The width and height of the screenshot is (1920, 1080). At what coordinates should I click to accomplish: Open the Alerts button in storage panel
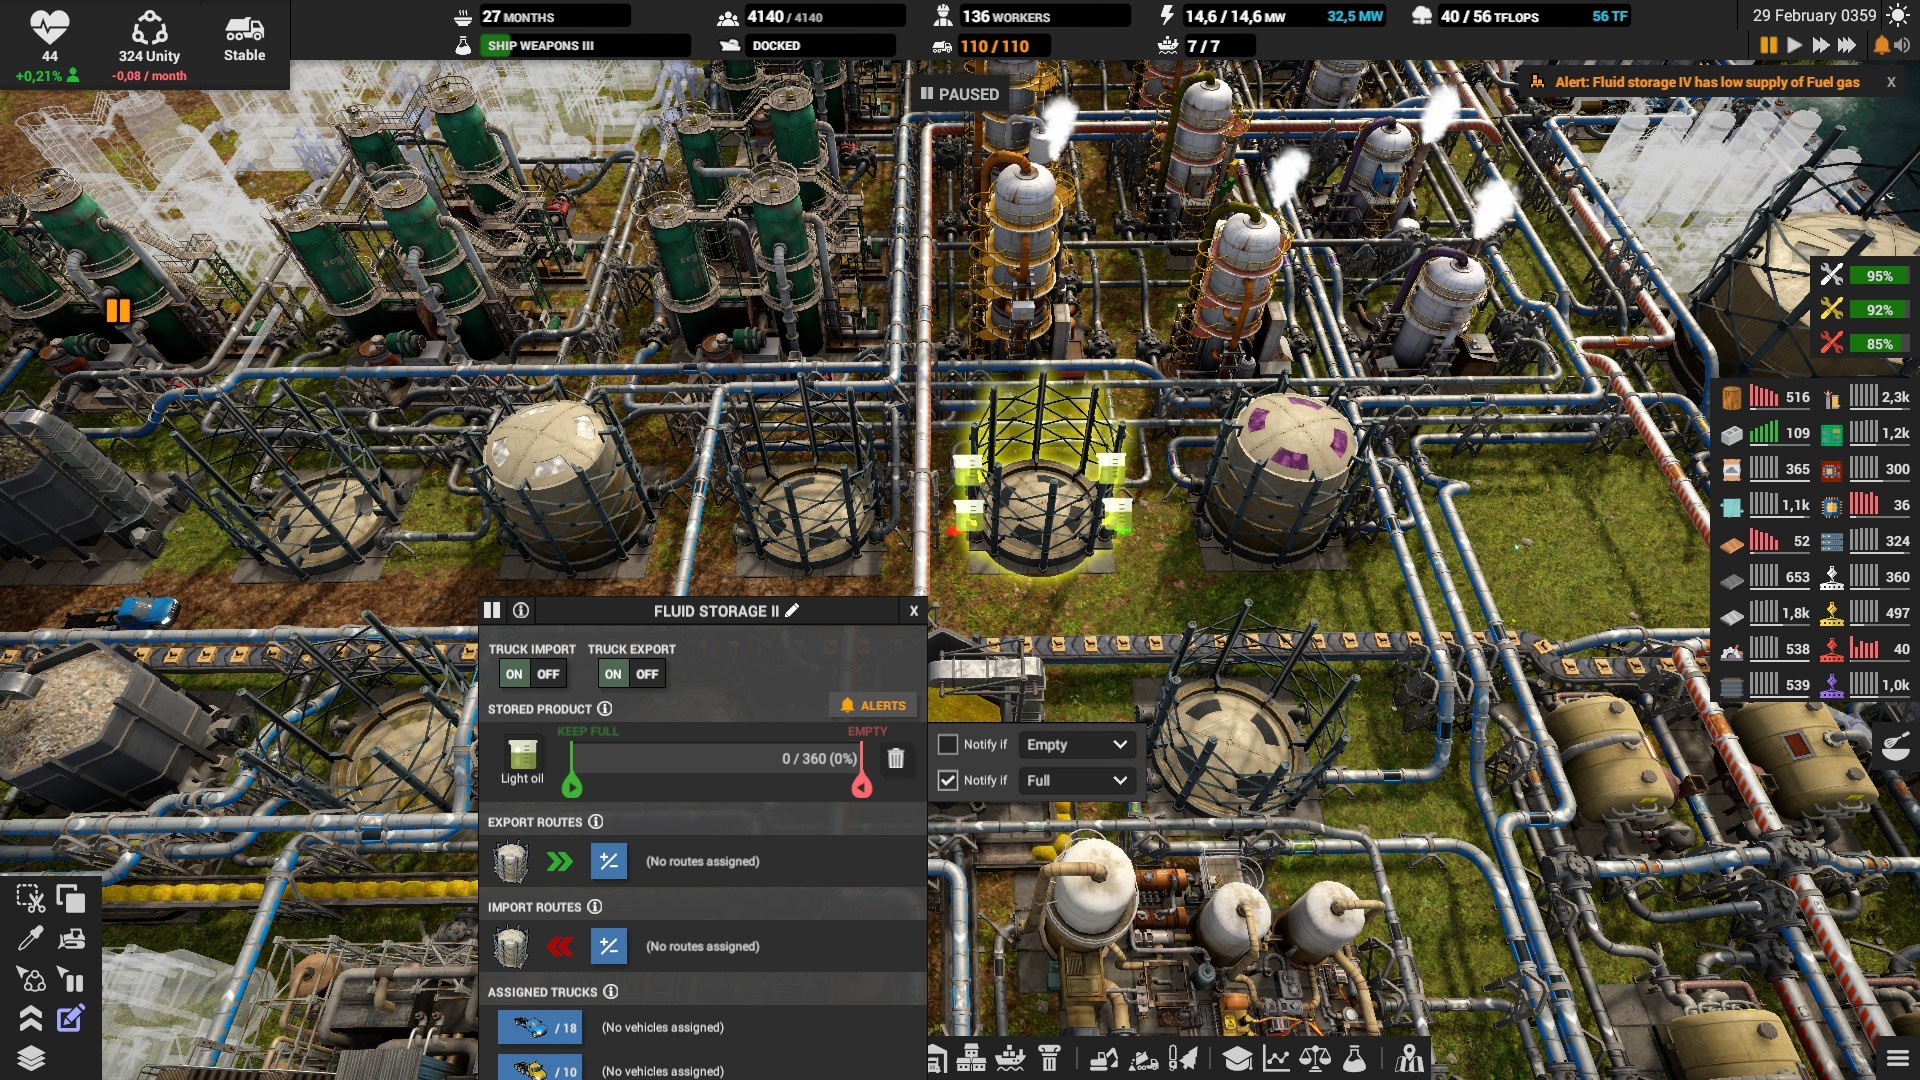tap(872, 705)
